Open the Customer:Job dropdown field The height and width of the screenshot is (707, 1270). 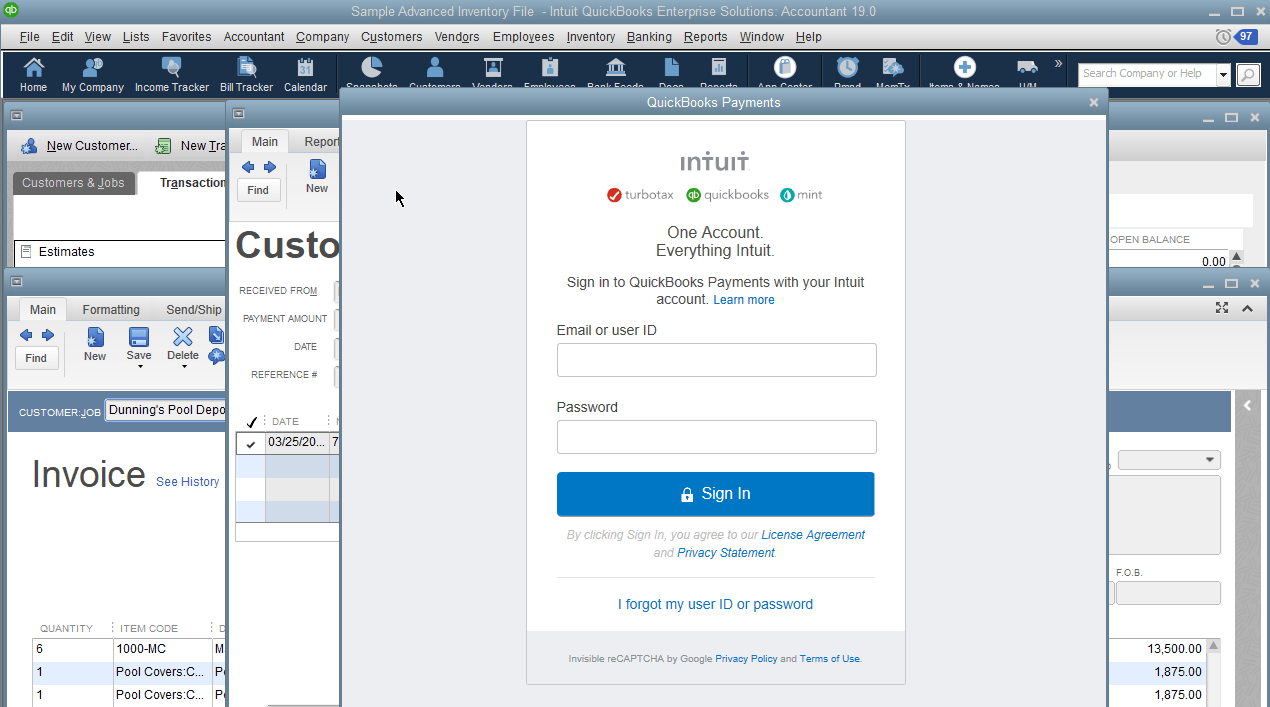[165, 411]
